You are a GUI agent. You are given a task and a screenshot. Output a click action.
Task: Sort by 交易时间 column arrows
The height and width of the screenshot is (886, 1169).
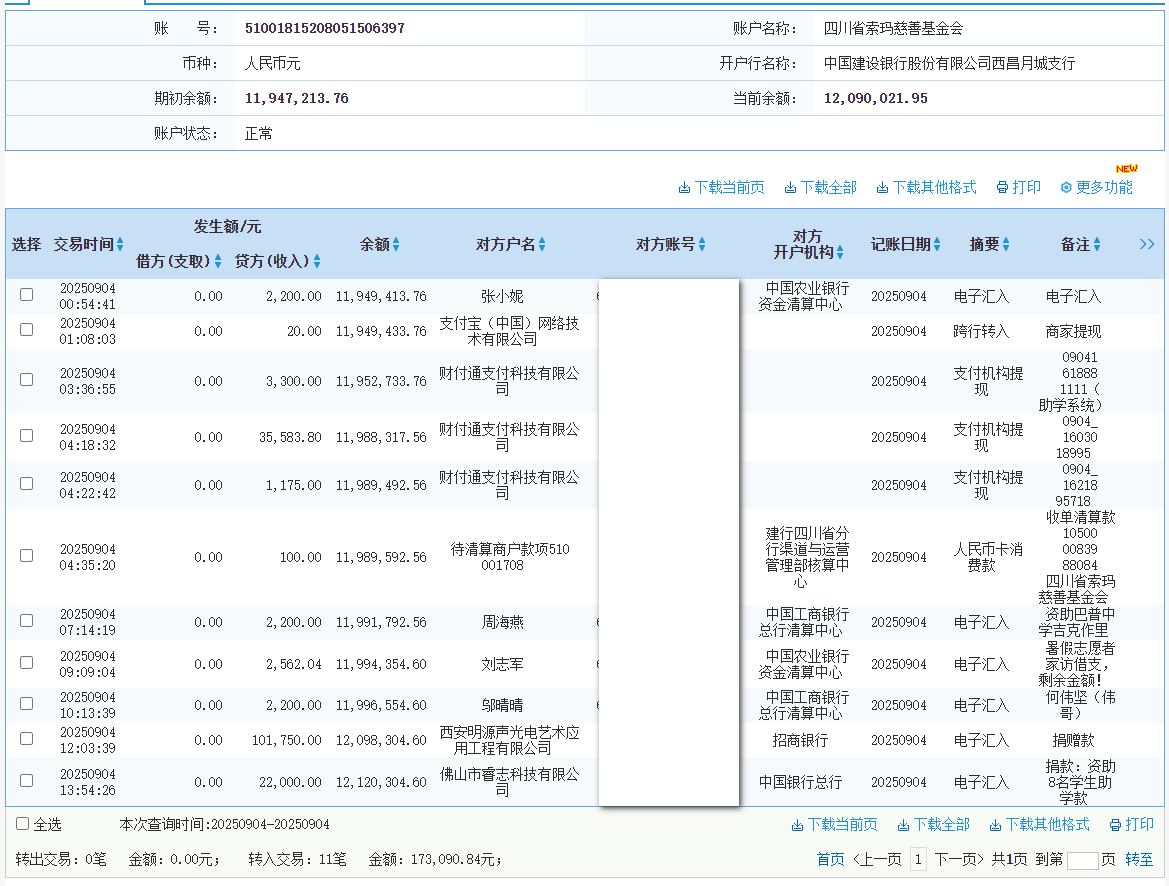tap(120, 245)
